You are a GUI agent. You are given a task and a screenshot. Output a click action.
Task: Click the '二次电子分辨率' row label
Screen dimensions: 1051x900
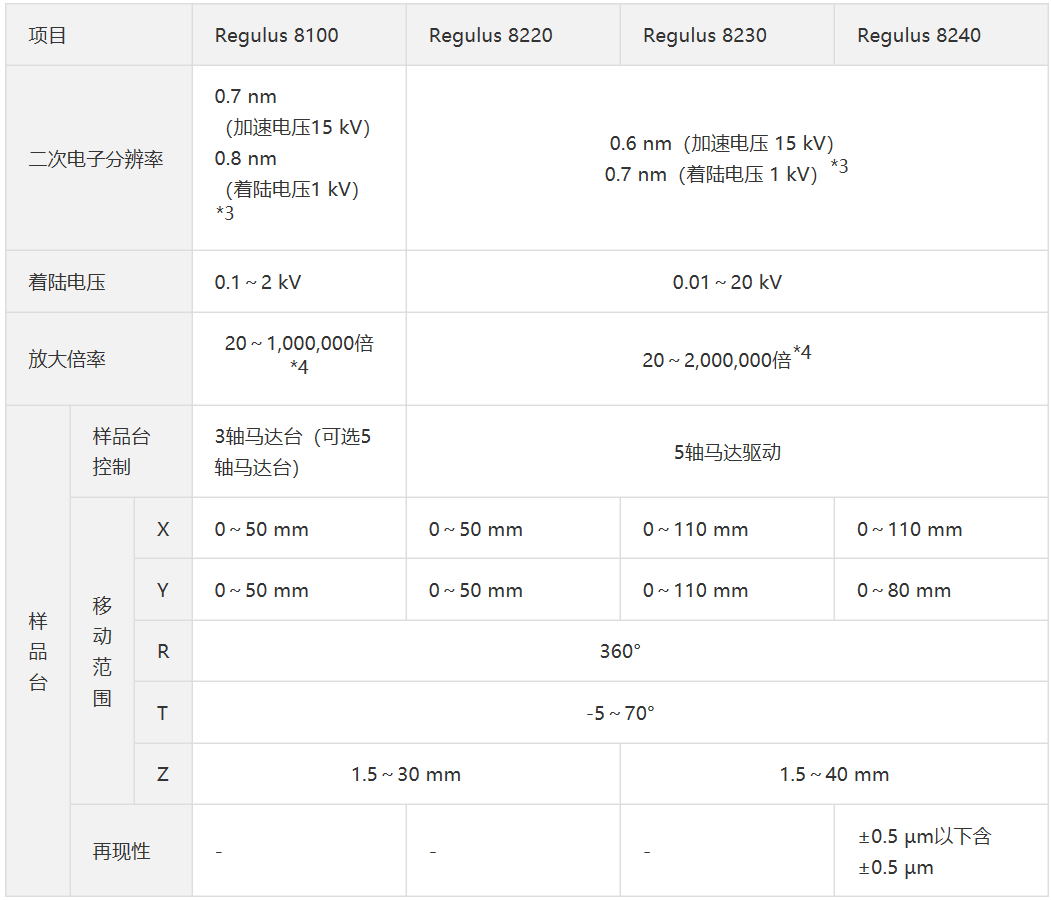tap(96, 159)
